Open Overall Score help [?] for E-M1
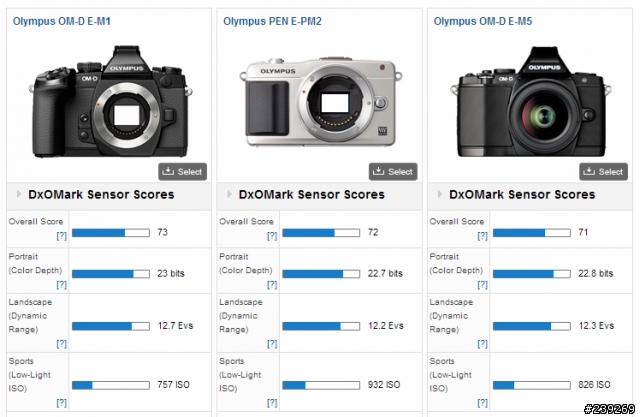The width and height of the screenshot is (640, 417). click(61, 236)
